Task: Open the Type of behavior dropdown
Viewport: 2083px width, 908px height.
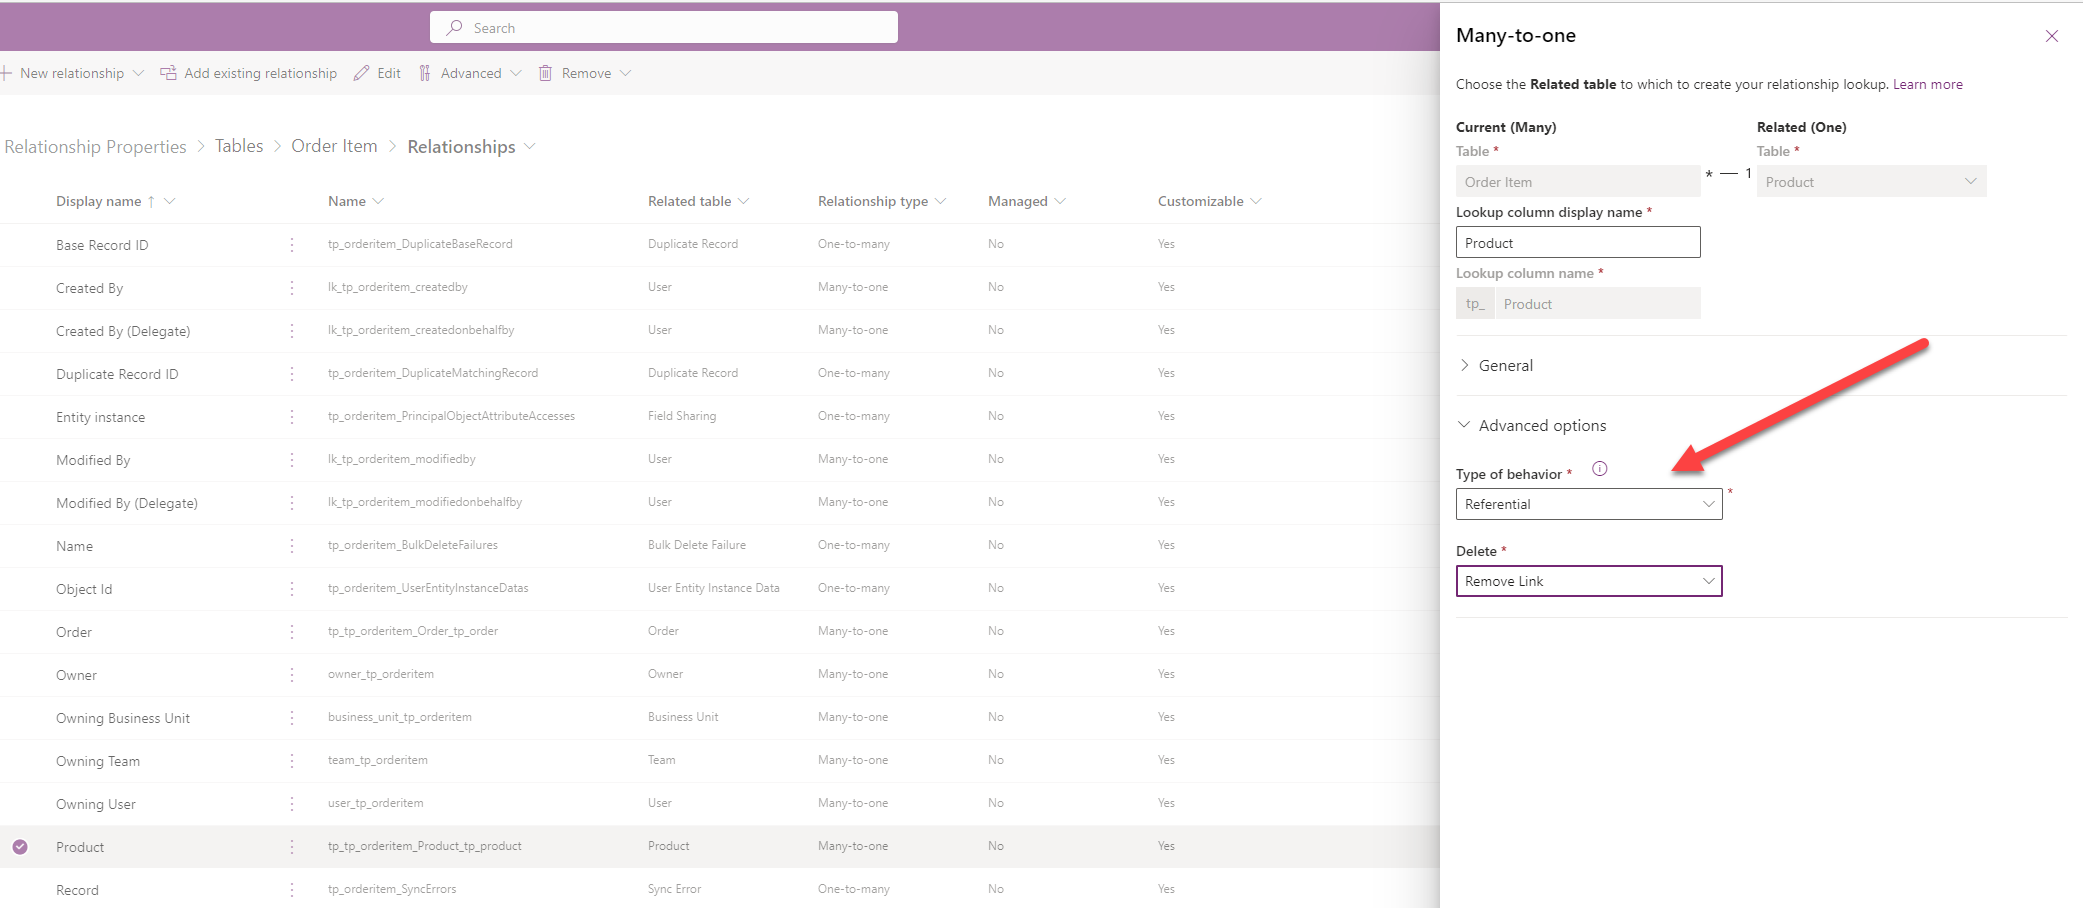Action: click(x=1588, y=504)
